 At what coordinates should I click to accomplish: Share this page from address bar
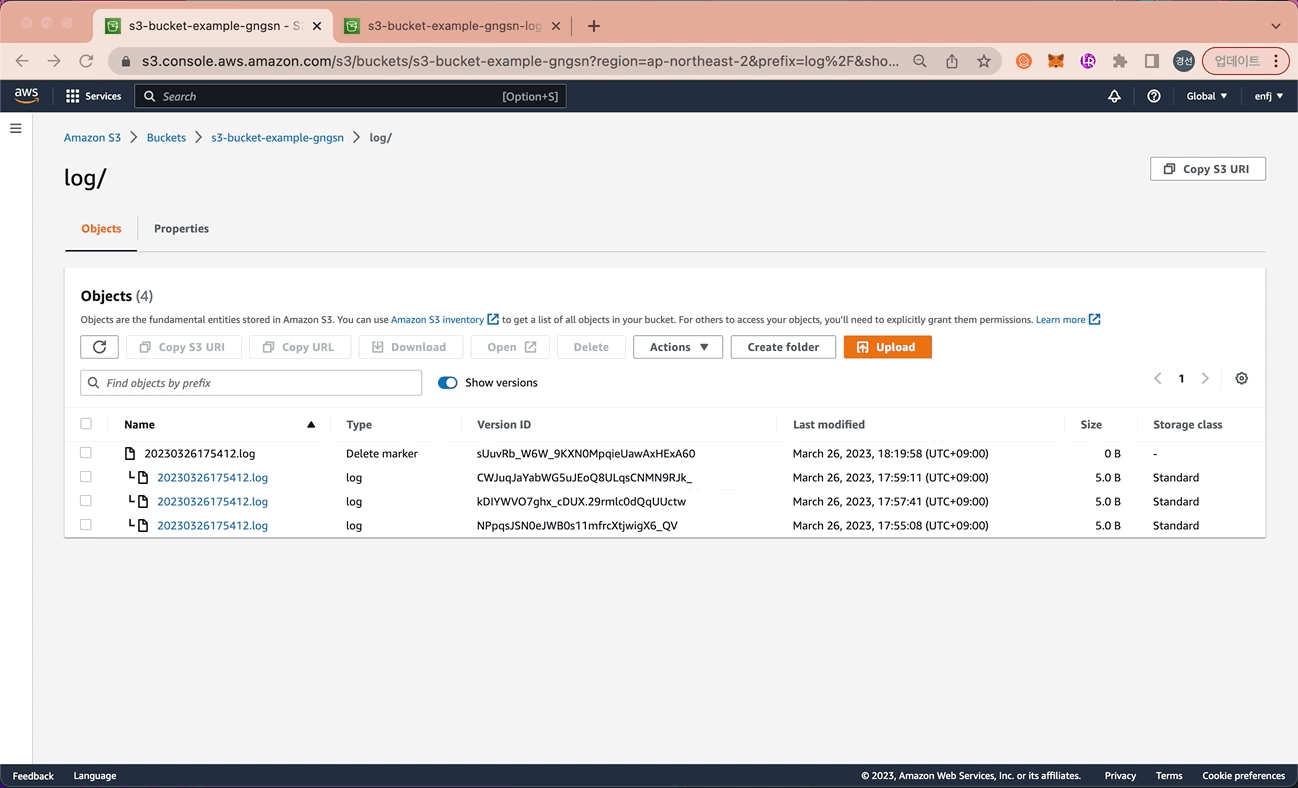click(952, 61)
